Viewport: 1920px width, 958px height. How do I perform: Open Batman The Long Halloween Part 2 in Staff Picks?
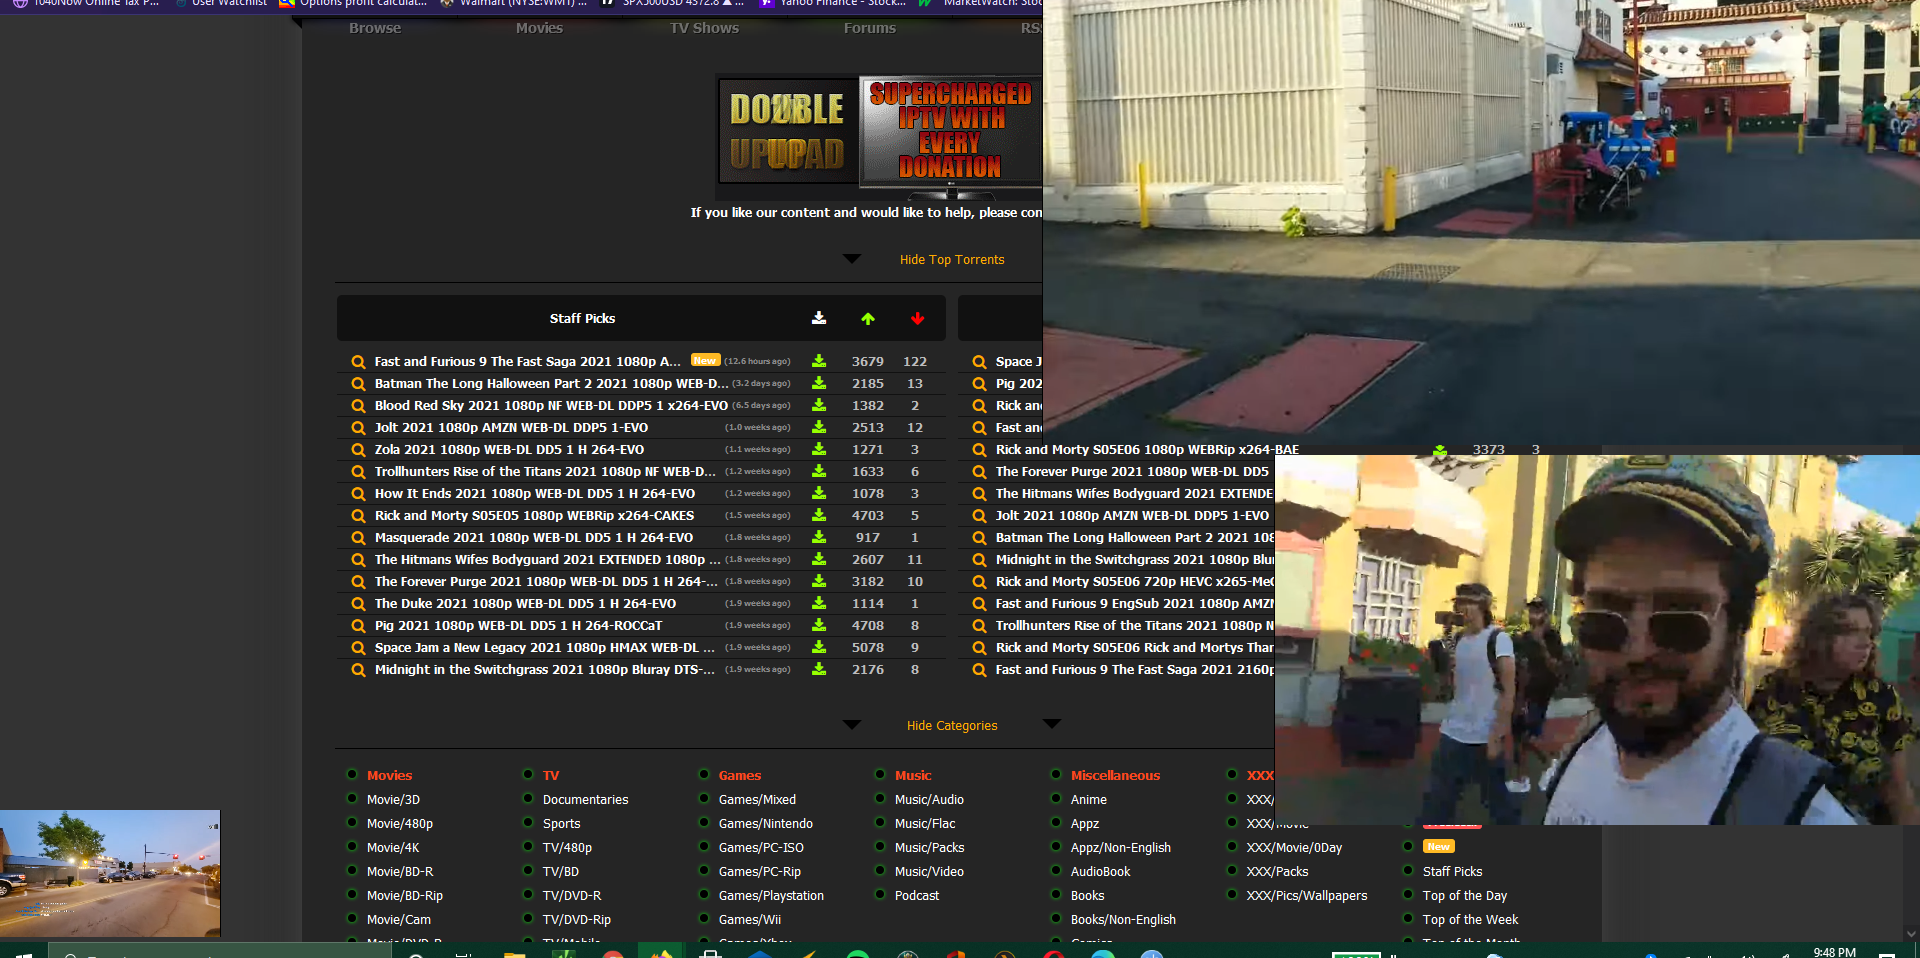[551, 384]
